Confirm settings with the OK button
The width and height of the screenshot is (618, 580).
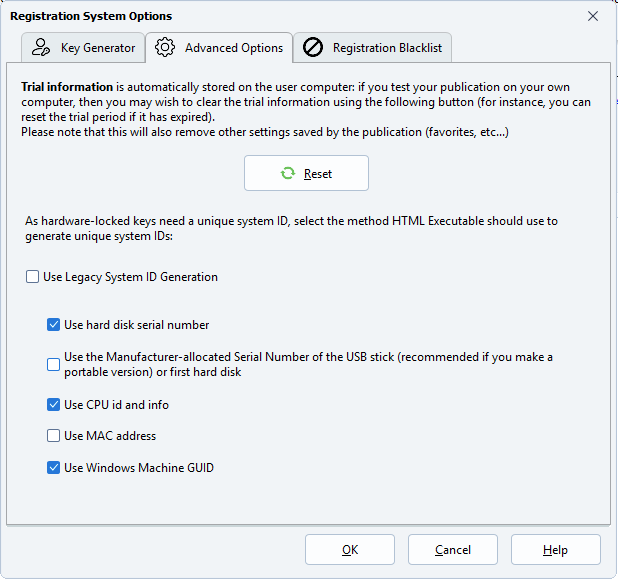349,550
